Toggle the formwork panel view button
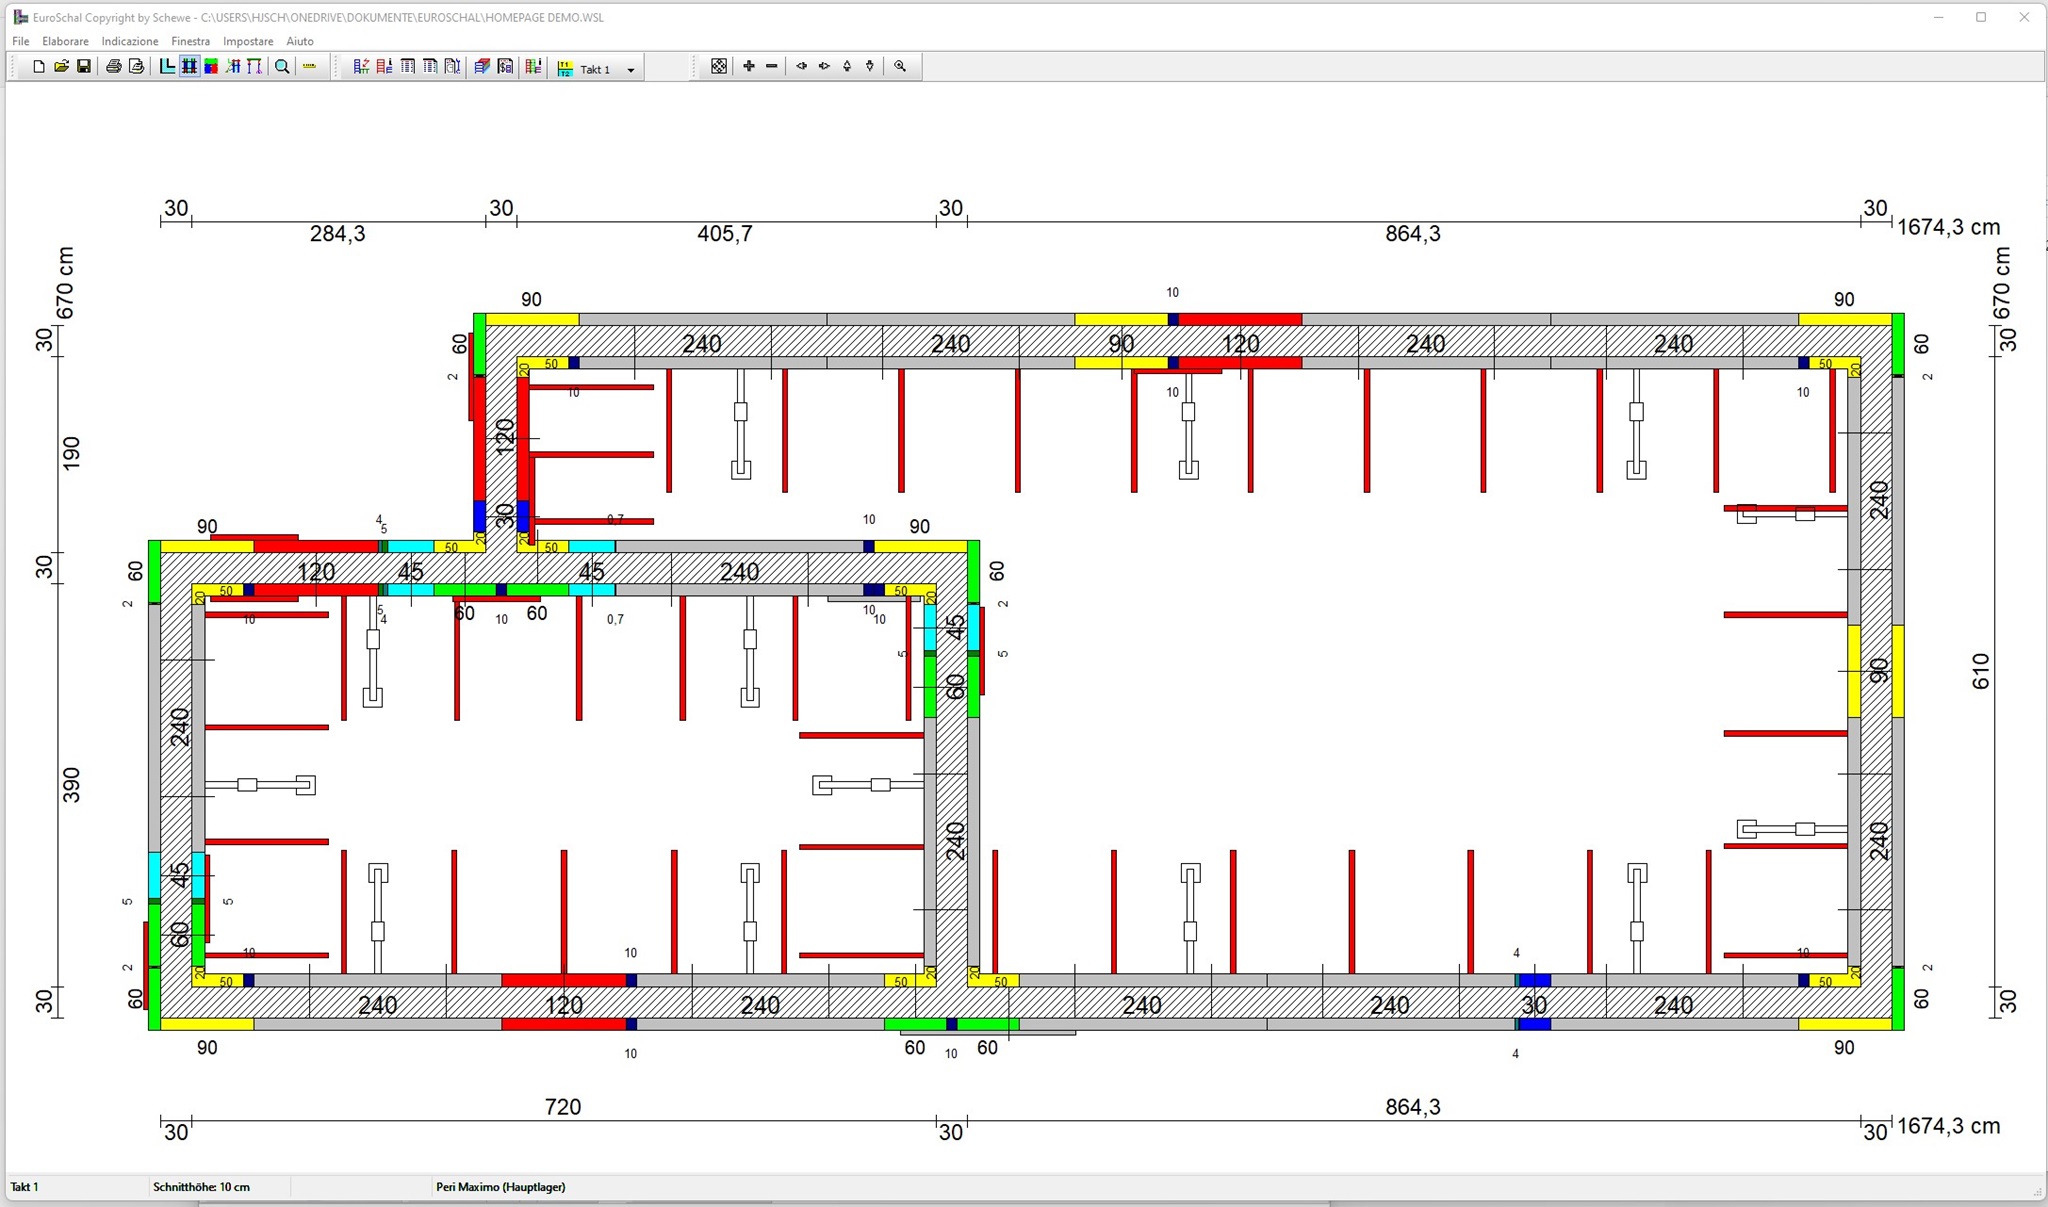The height and width of the screenshot is (1207, 2048). coord(189,67)
